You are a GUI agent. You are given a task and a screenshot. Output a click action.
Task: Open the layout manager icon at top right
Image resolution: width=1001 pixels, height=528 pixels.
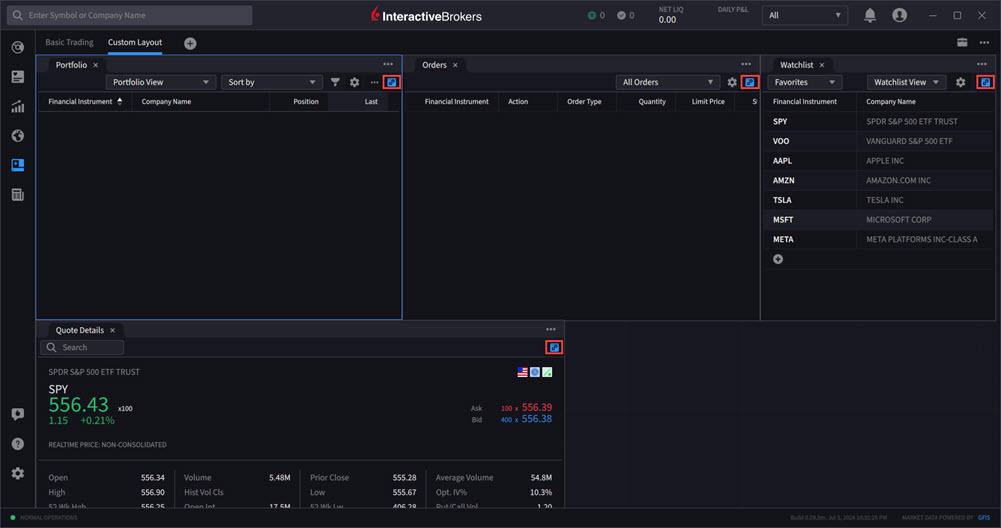962,43
